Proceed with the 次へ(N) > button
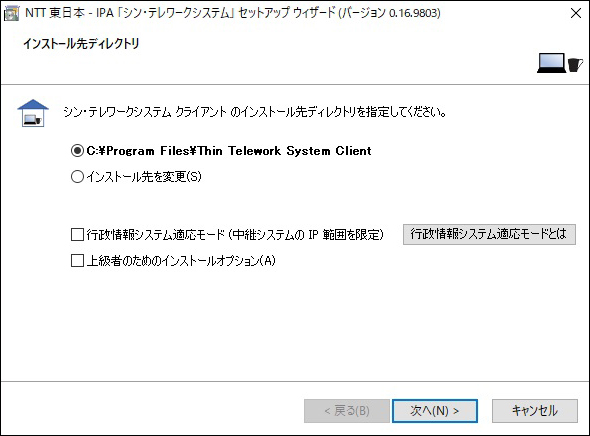This screenshot has width=590, height=436. [435, 411]
